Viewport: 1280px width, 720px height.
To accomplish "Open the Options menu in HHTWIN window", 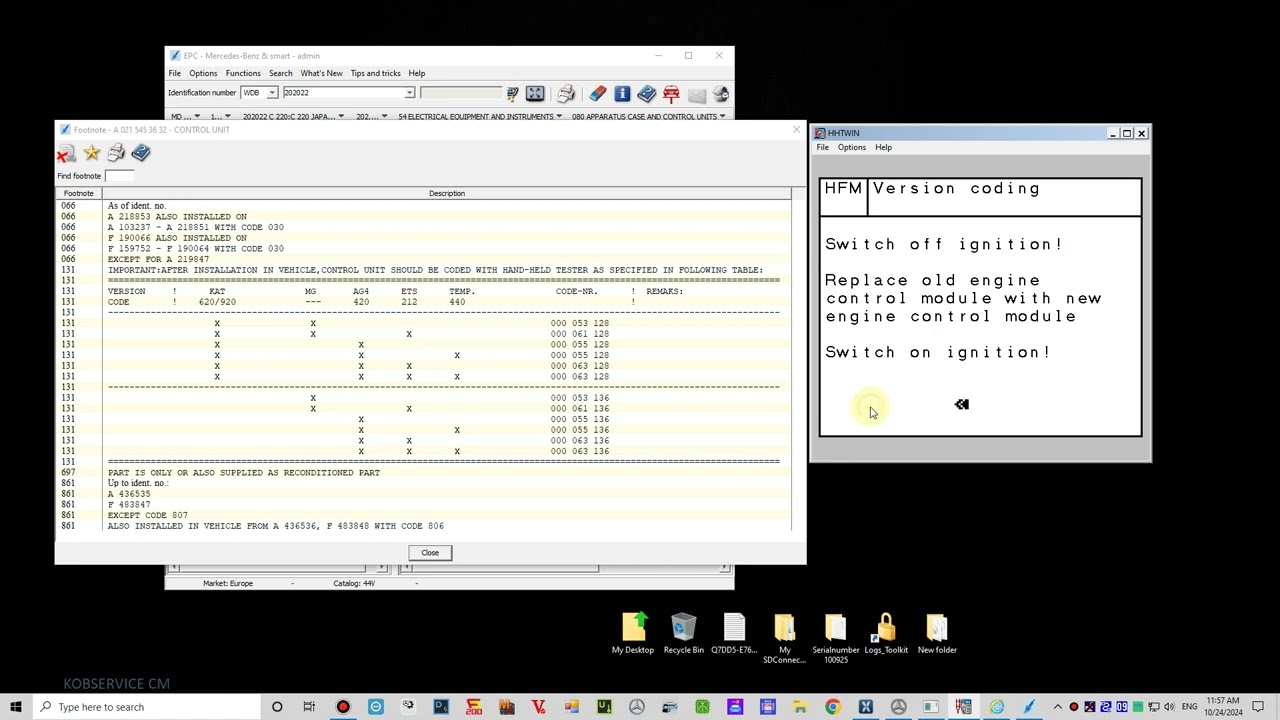I will [852, 147].
